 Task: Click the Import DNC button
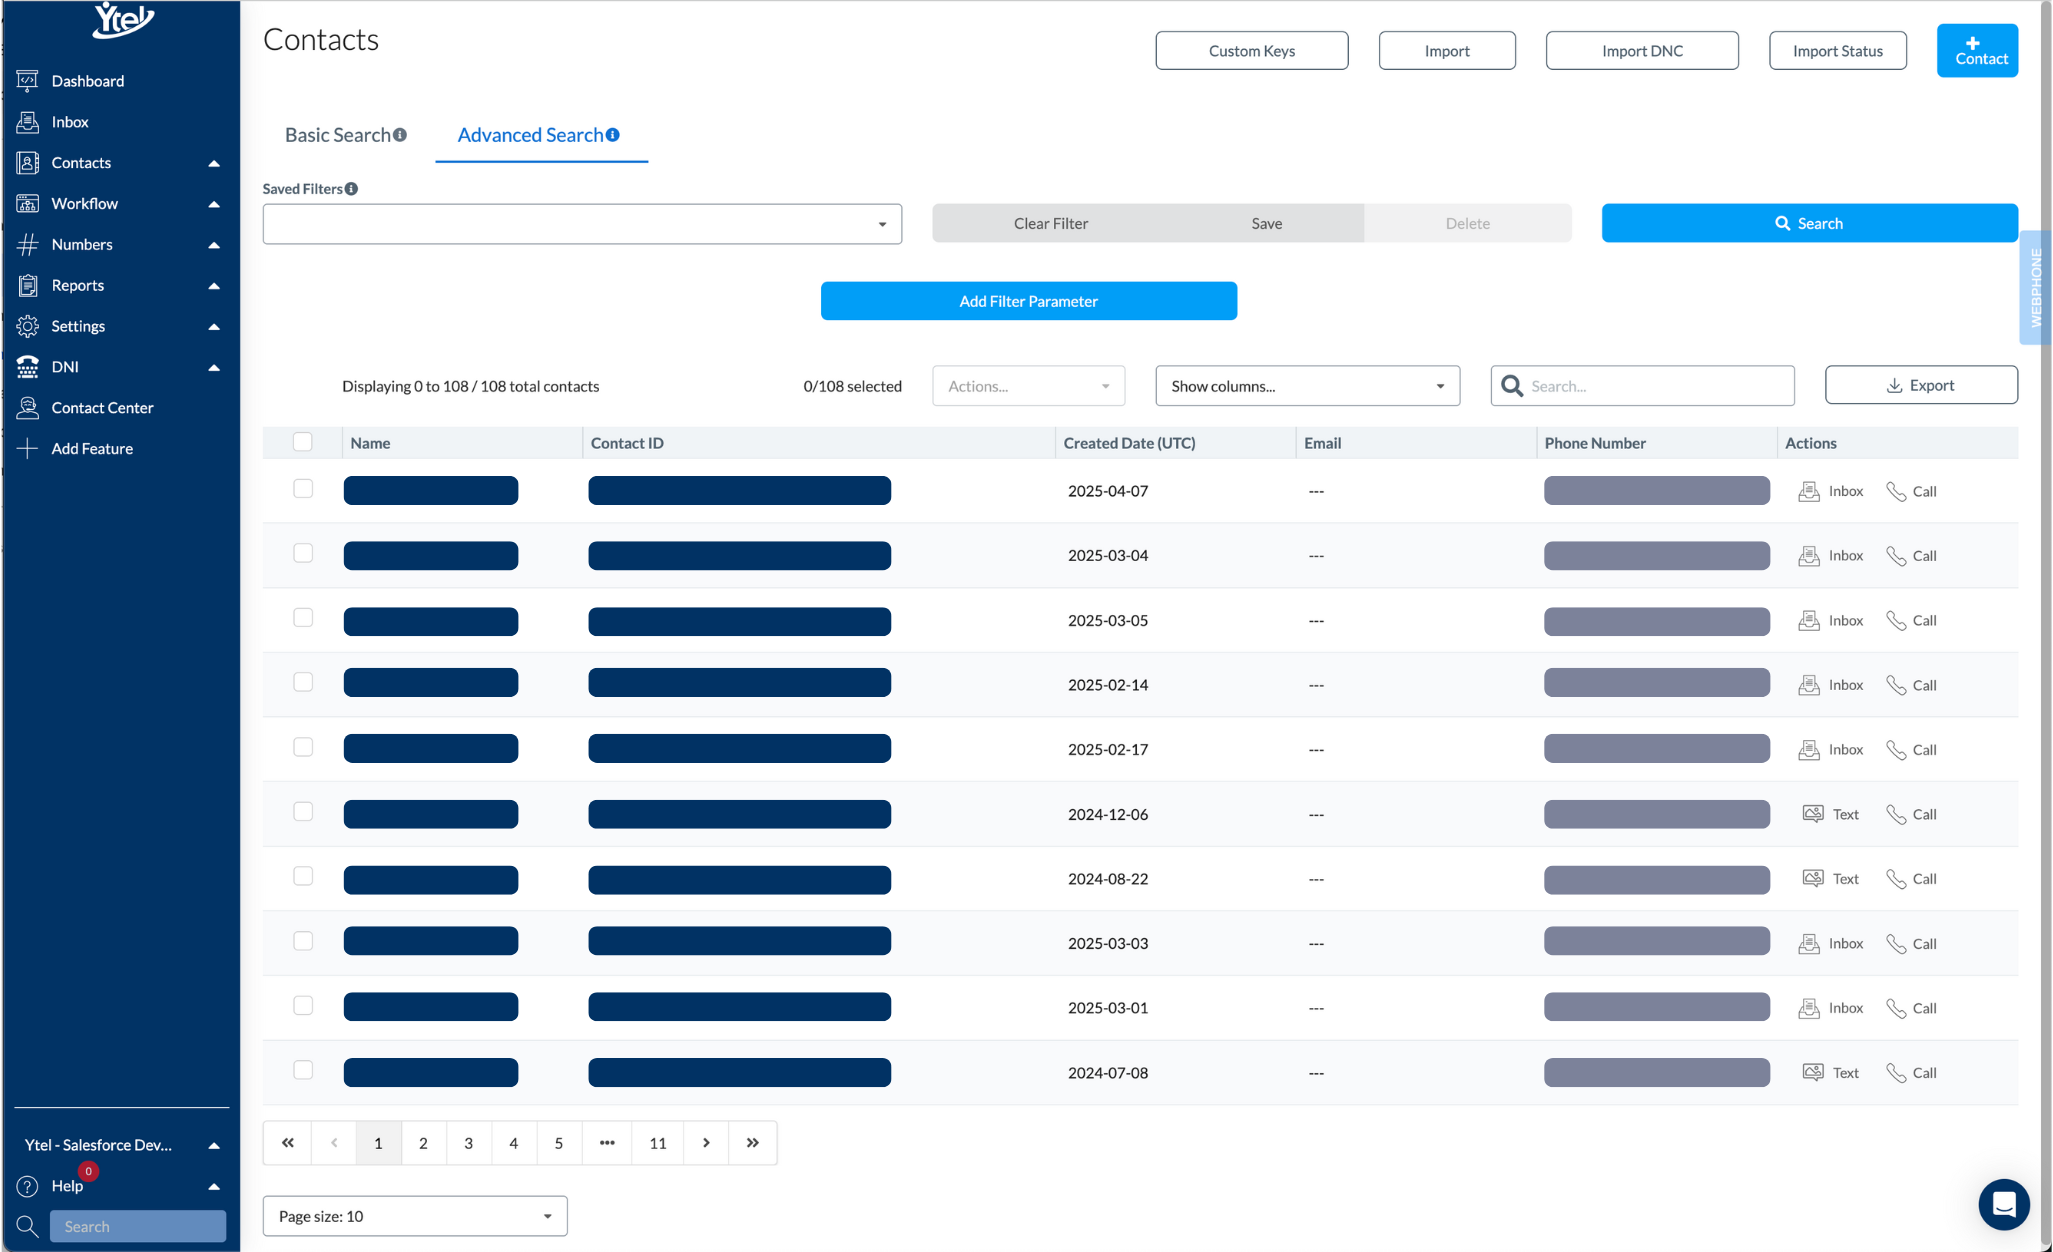pyautogui.click(x=1641, y=51)
